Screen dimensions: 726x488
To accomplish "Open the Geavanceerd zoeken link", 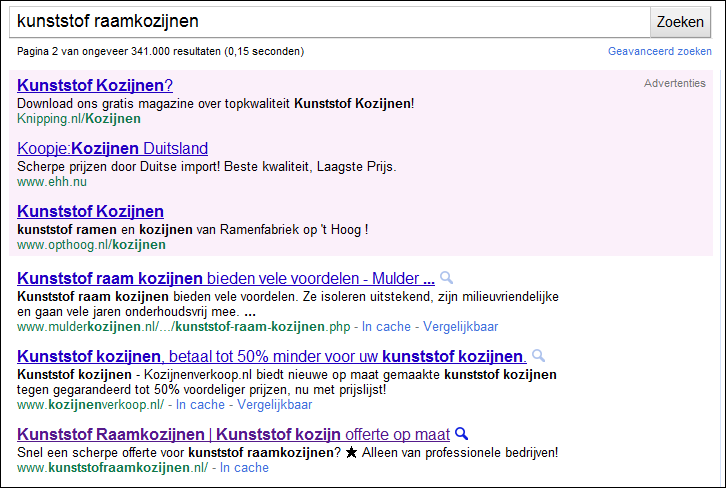I will tap(660, 51).
